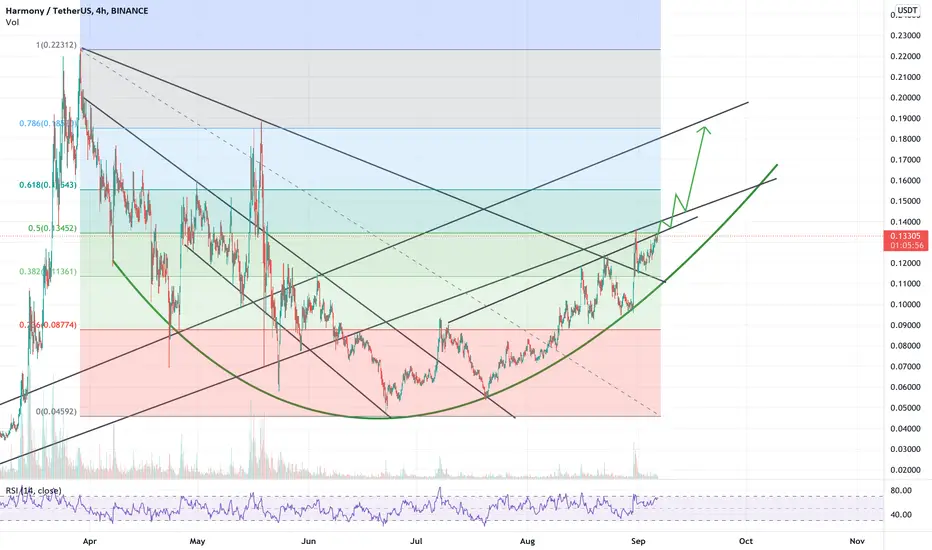Image resolution: width=932 pixels, height=550 pixels.
Task: Click the Apr label on time axis
Action: [89, 541]
